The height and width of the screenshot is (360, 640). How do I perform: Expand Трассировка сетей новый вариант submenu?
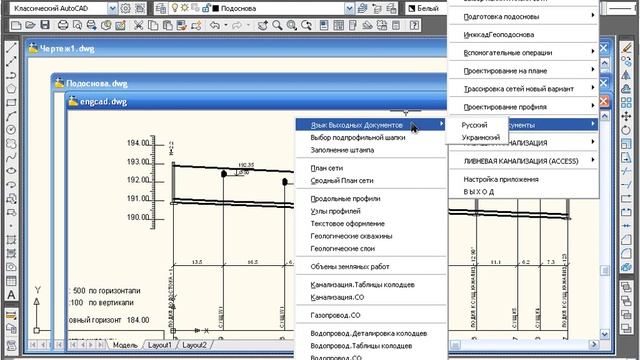(524, 89)
